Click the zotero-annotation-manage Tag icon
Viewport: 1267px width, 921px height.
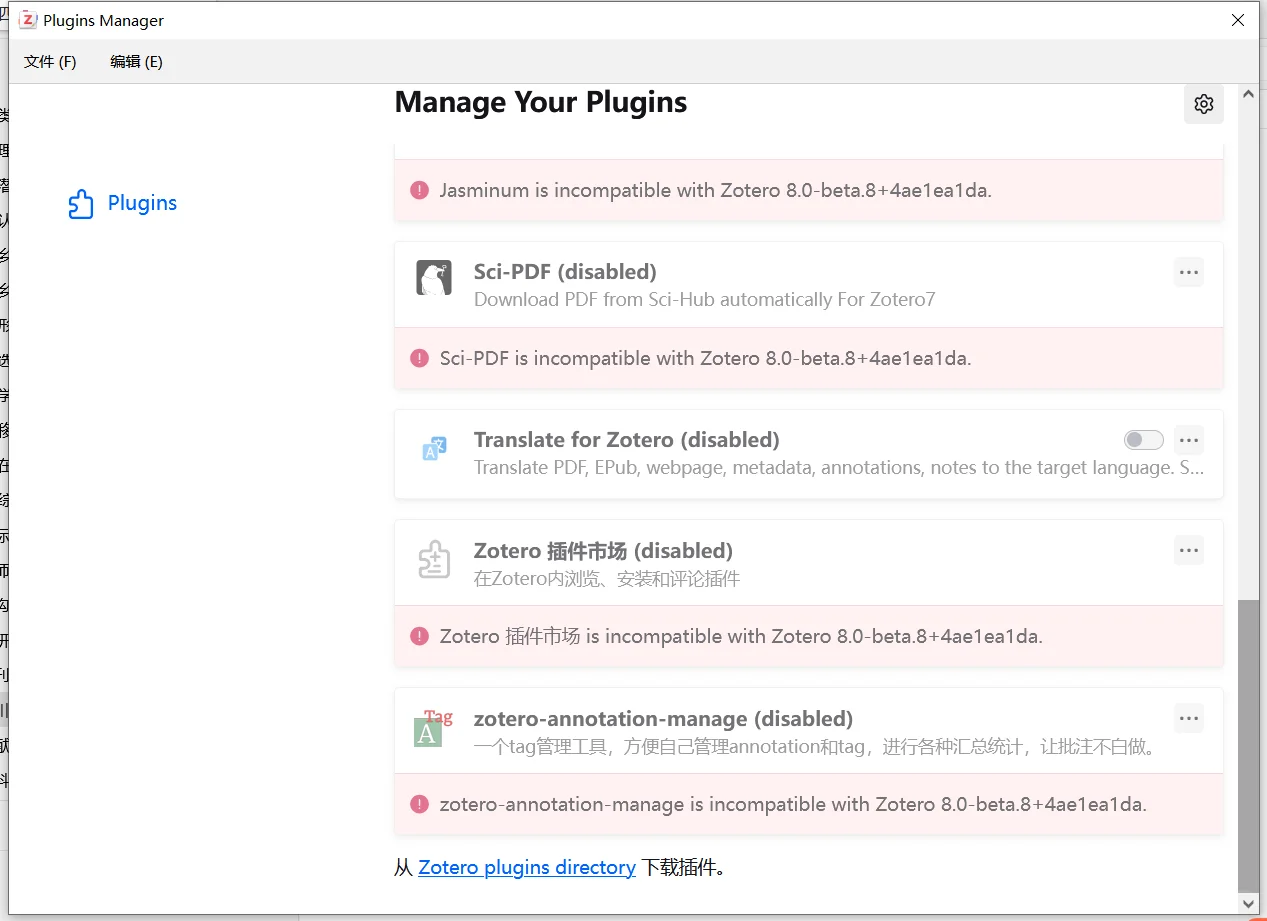(x=432, y=728)
